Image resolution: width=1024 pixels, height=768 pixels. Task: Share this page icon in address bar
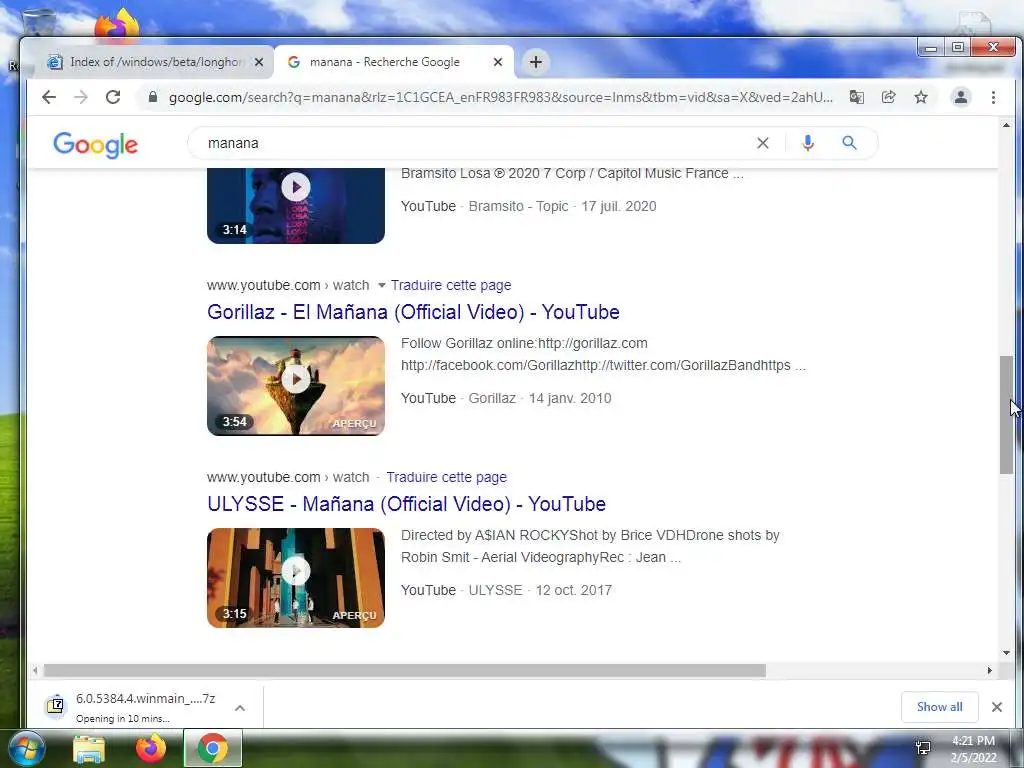pos(888,97)
